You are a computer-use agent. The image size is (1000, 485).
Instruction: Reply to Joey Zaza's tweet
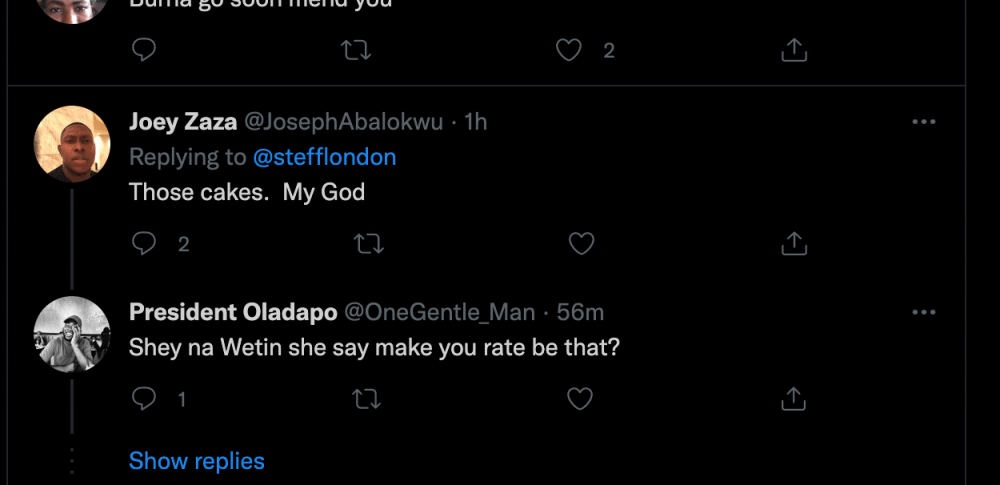[145, 243]
